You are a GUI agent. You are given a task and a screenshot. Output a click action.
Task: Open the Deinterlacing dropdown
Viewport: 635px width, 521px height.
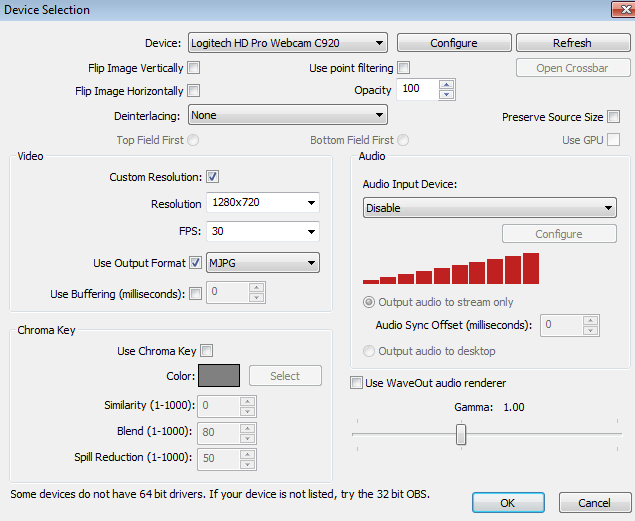pyautogui.click(x=288, y=115)
